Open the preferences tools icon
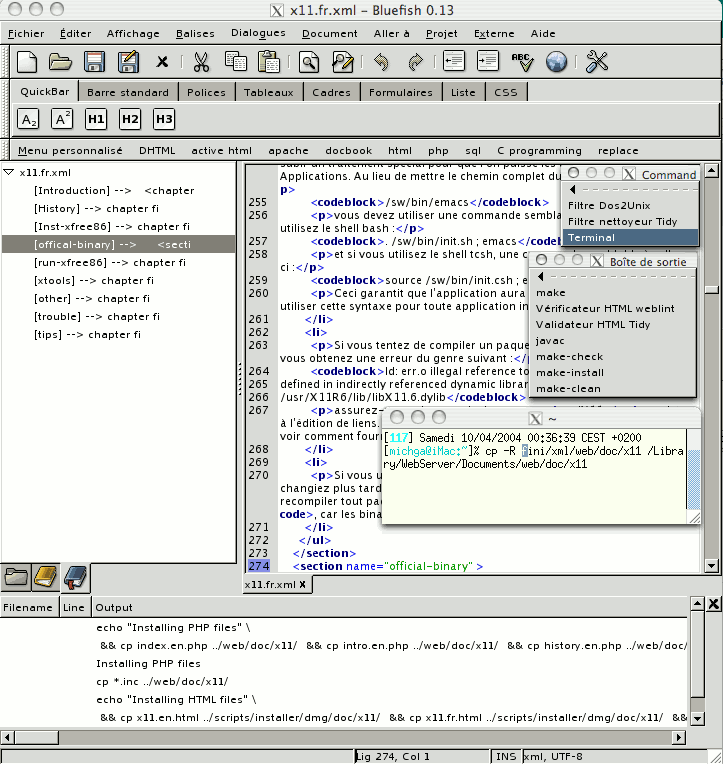This screenshot has width=723, height=764. pyautogui.click(x=597, y=62)
